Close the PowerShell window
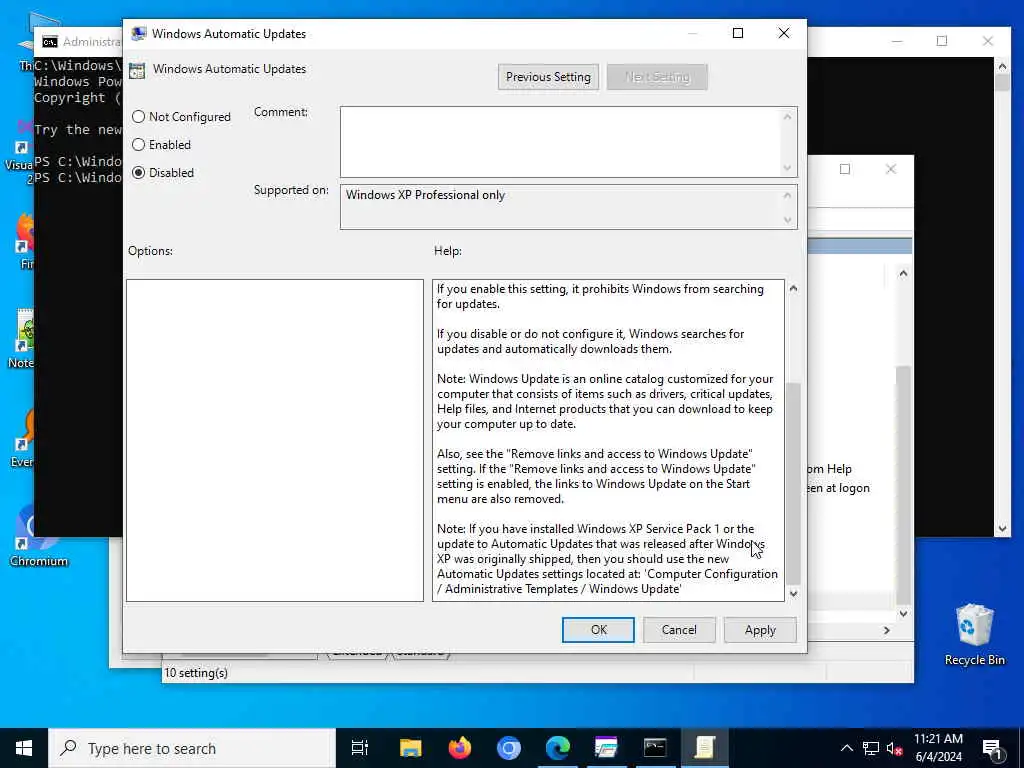The height and width of the screenshot is (768, 1024). tap(987, 41)
